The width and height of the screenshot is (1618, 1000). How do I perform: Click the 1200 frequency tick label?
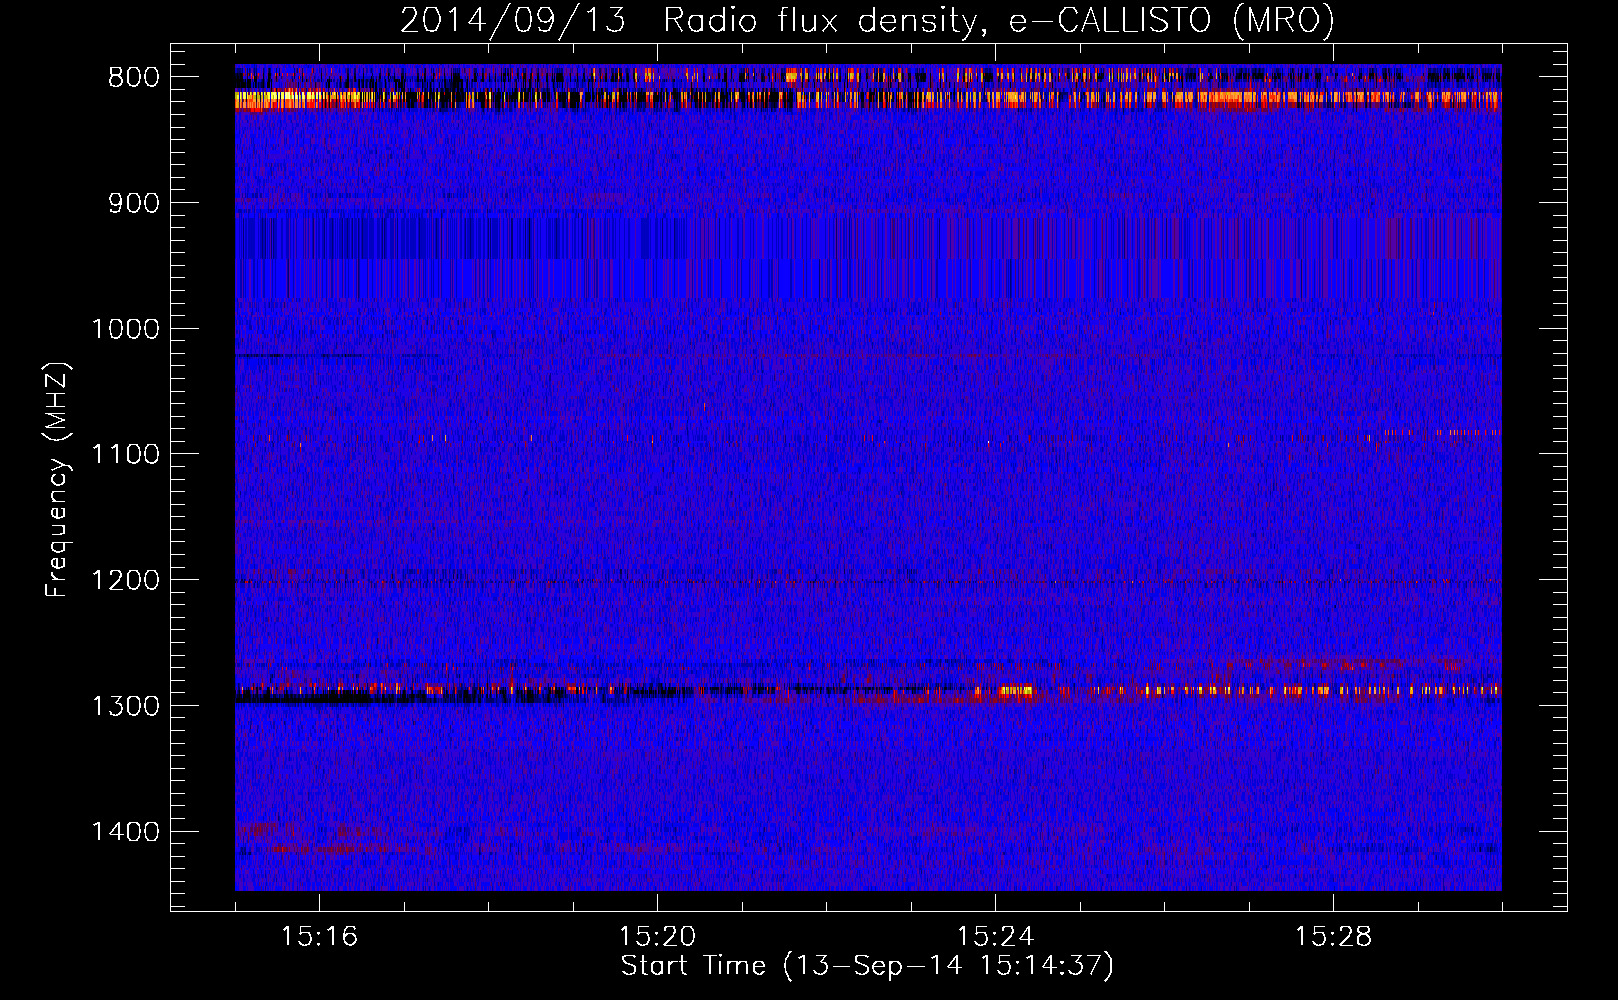(125, 581)
